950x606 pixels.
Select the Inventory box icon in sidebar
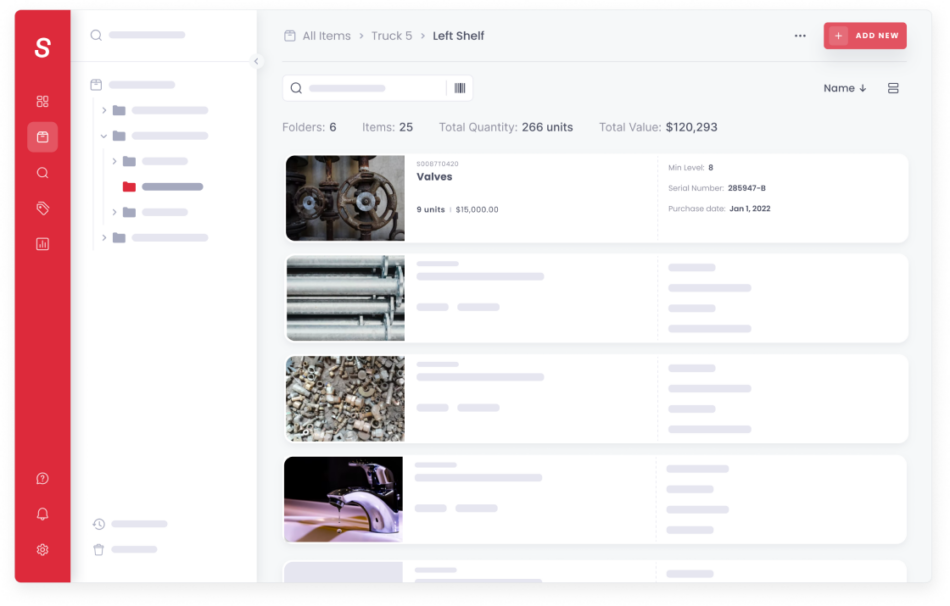click(42, 138)
